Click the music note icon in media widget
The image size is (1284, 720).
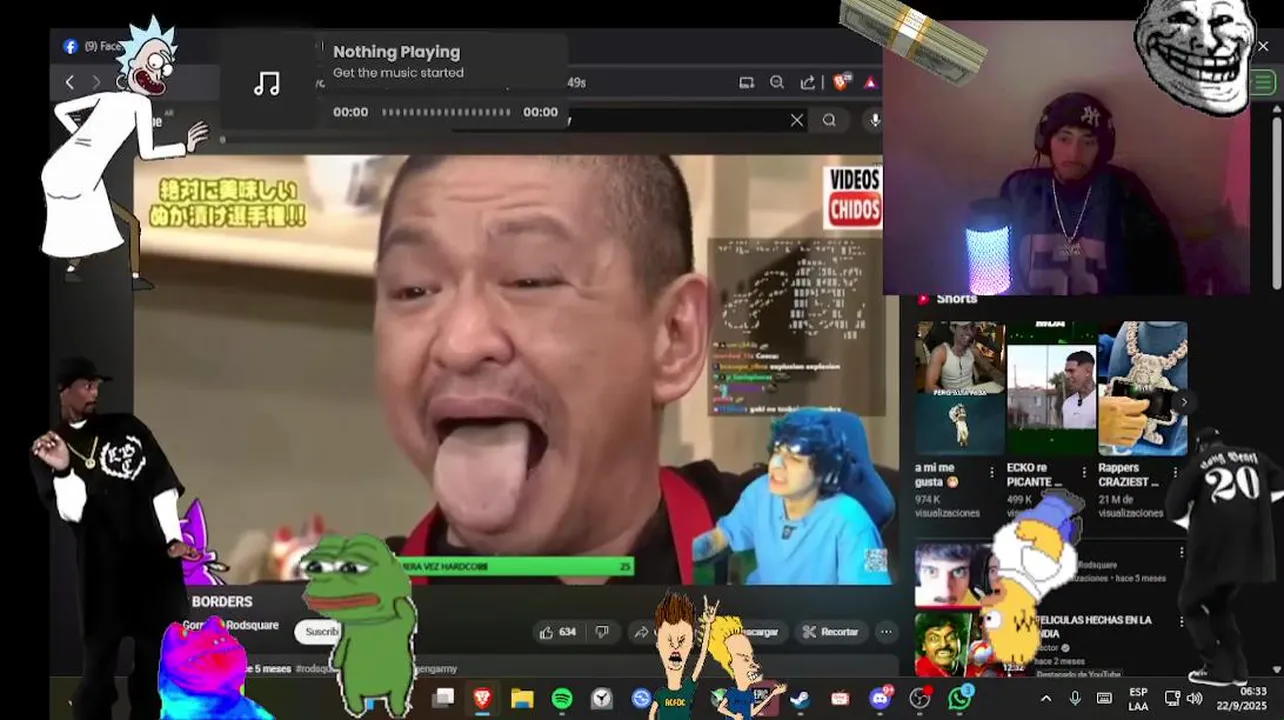(x=266, y=83)
